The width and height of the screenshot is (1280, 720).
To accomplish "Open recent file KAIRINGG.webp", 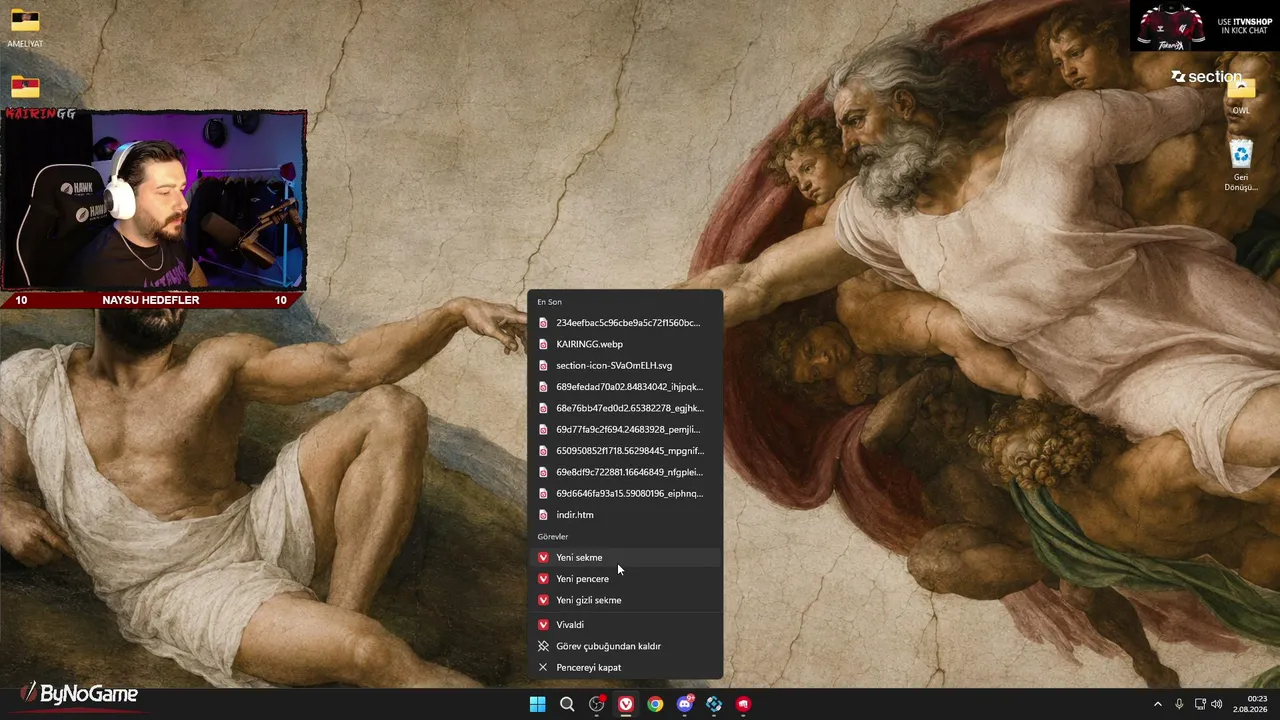I will [x=625, y=344].
